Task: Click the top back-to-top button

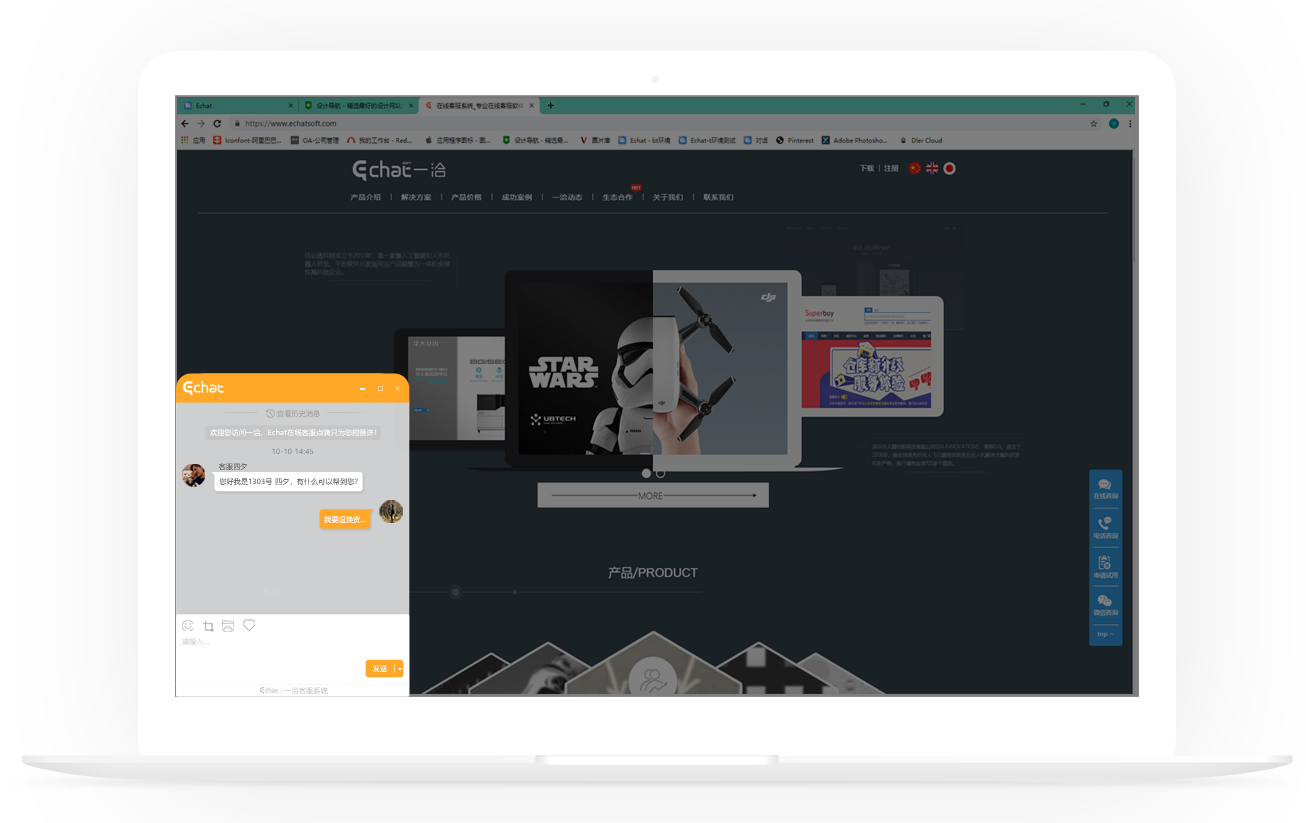Action: coord(1105,634)
